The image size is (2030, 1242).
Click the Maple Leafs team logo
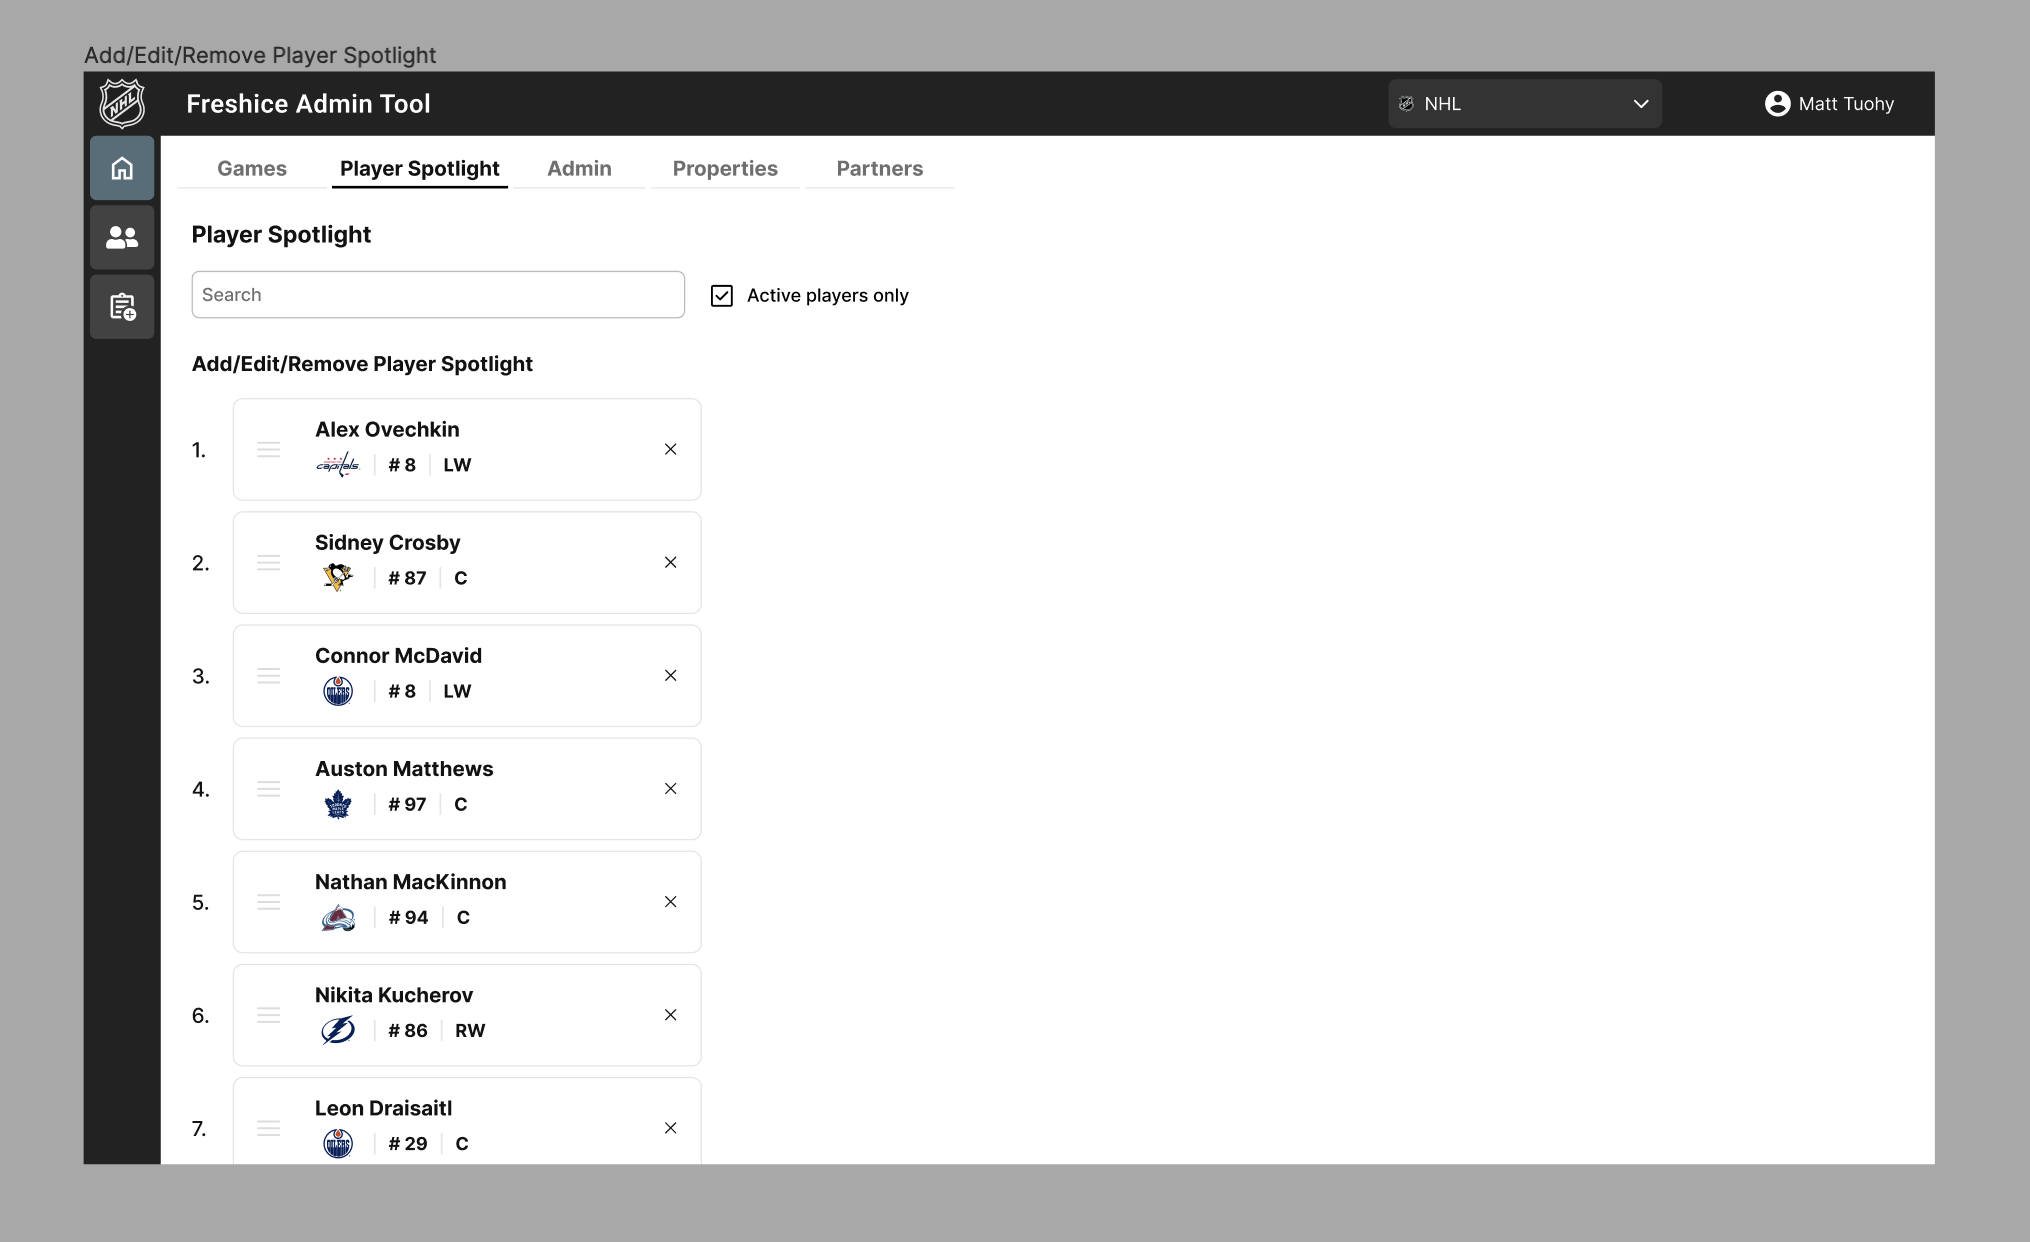[338, 805]
